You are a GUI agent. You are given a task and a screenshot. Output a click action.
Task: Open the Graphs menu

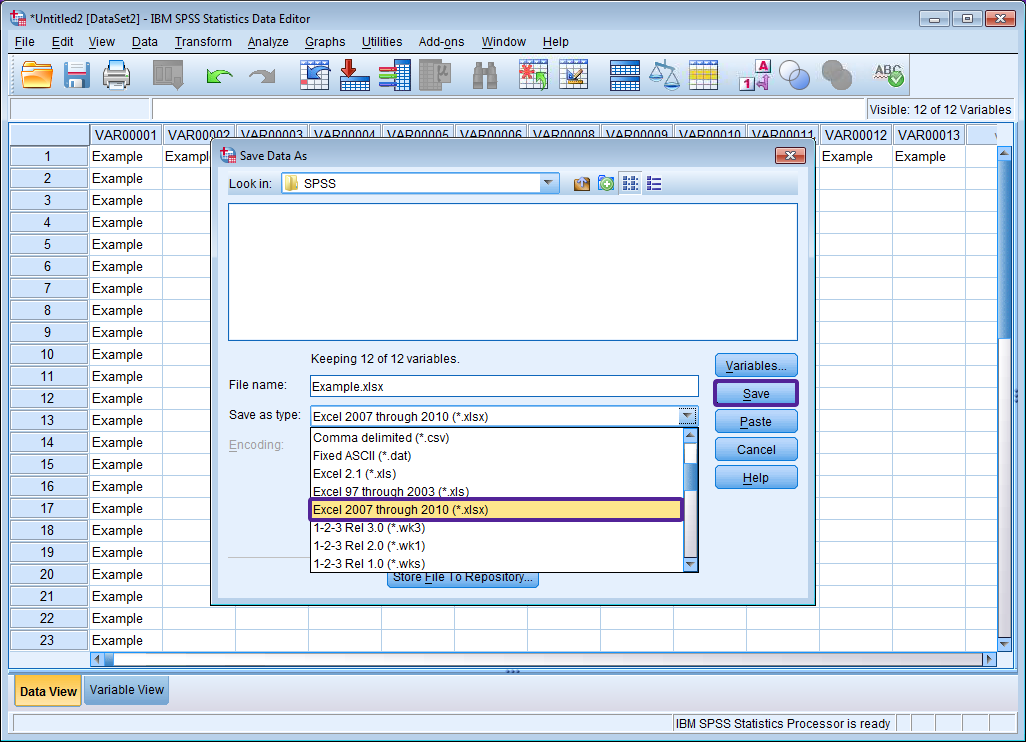(x=325, y=42)
